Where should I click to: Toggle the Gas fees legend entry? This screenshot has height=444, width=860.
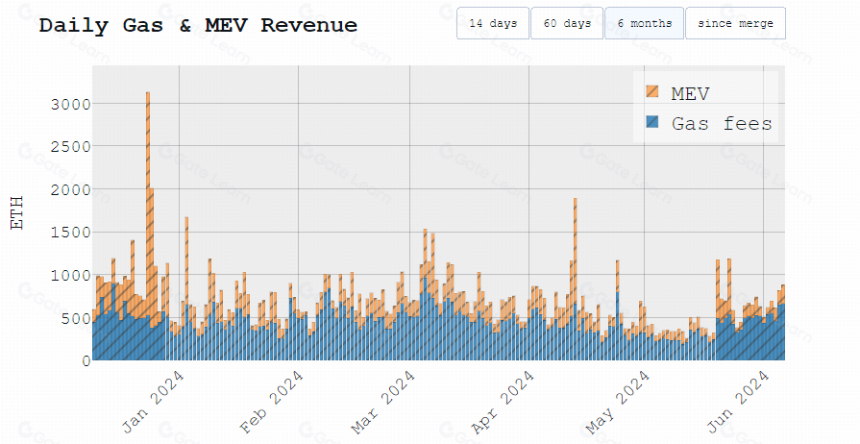(709, 123)
